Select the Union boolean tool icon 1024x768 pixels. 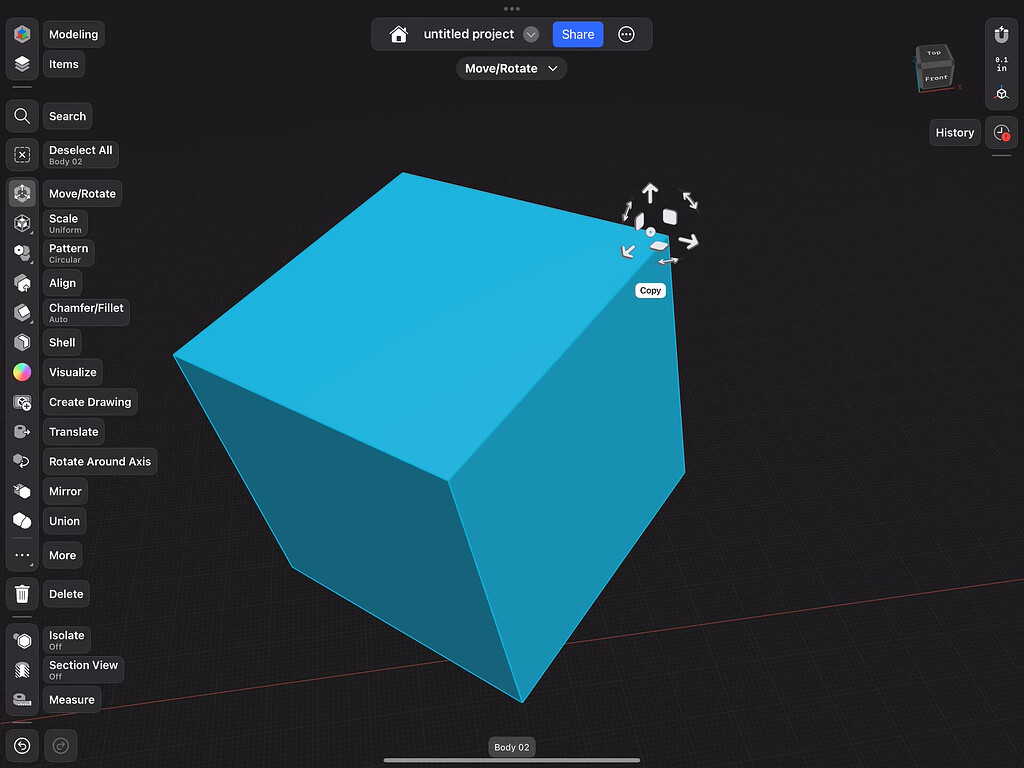pyautogui.click(x=21, y=521)
